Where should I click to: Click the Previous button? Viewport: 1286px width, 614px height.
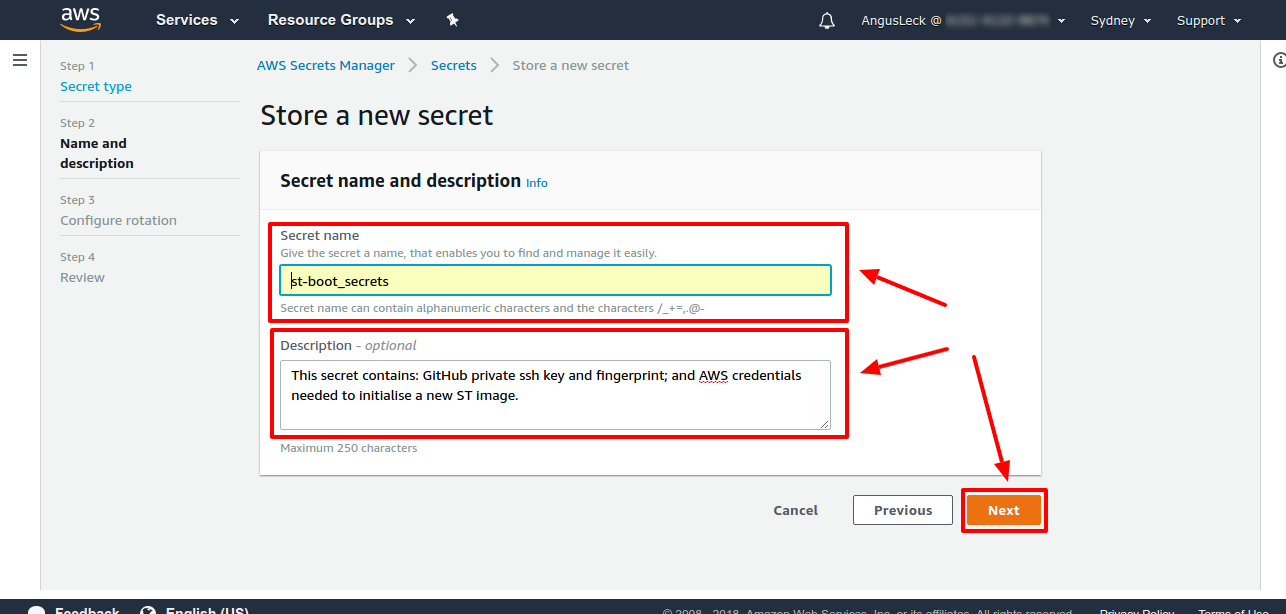coord(903,510)
